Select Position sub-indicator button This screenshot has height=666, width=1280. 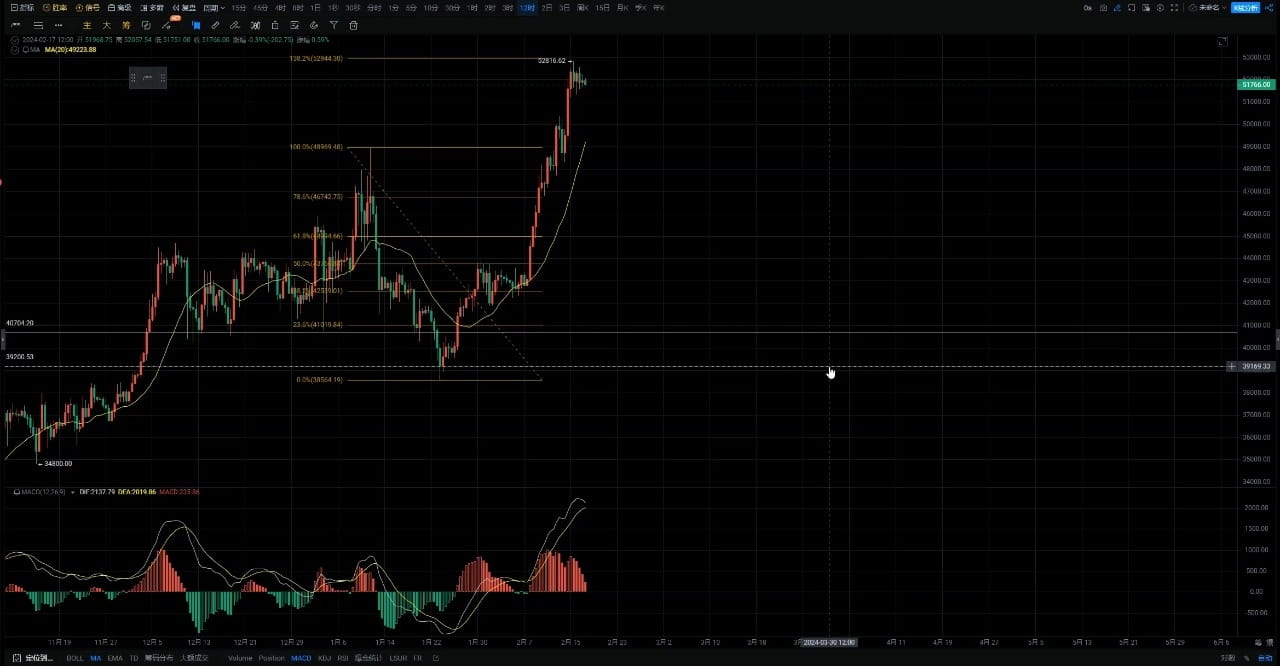tap(271, 658)
